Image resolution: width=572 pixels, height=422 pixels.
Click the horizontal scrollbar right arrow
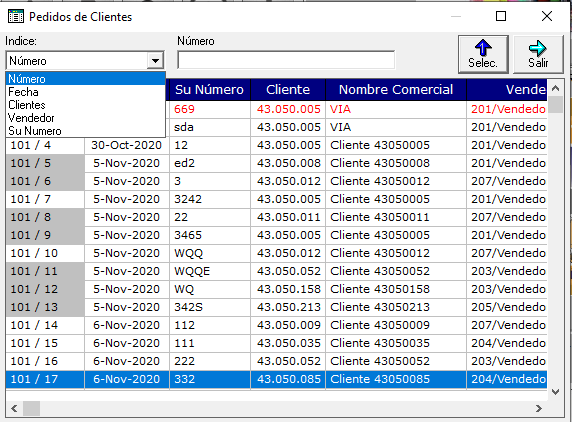tap(539, 409)
